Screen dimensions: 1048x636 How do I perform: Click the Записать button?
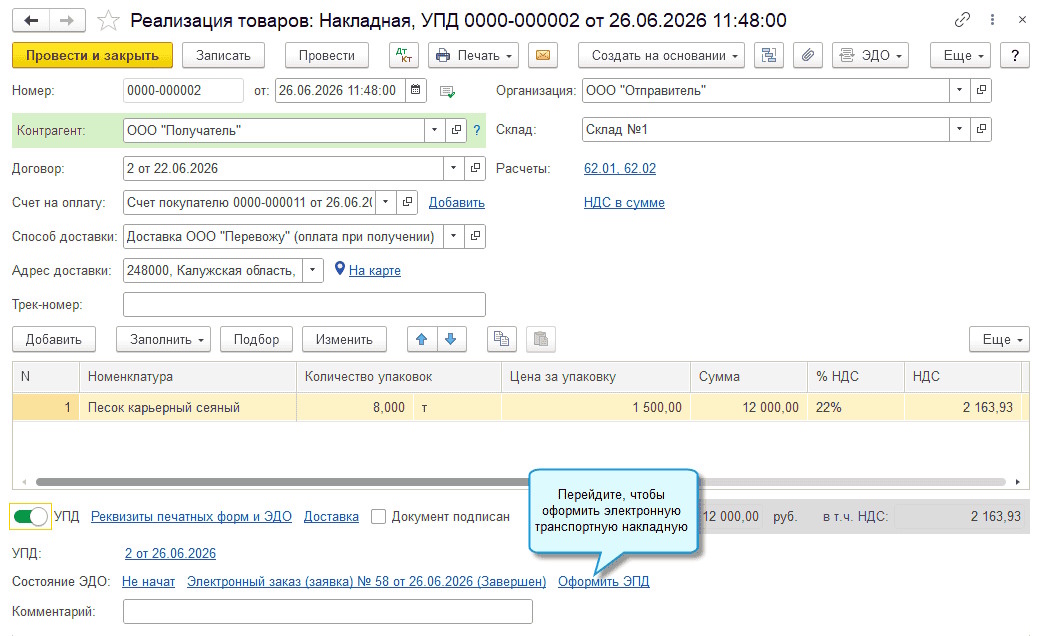223,55
